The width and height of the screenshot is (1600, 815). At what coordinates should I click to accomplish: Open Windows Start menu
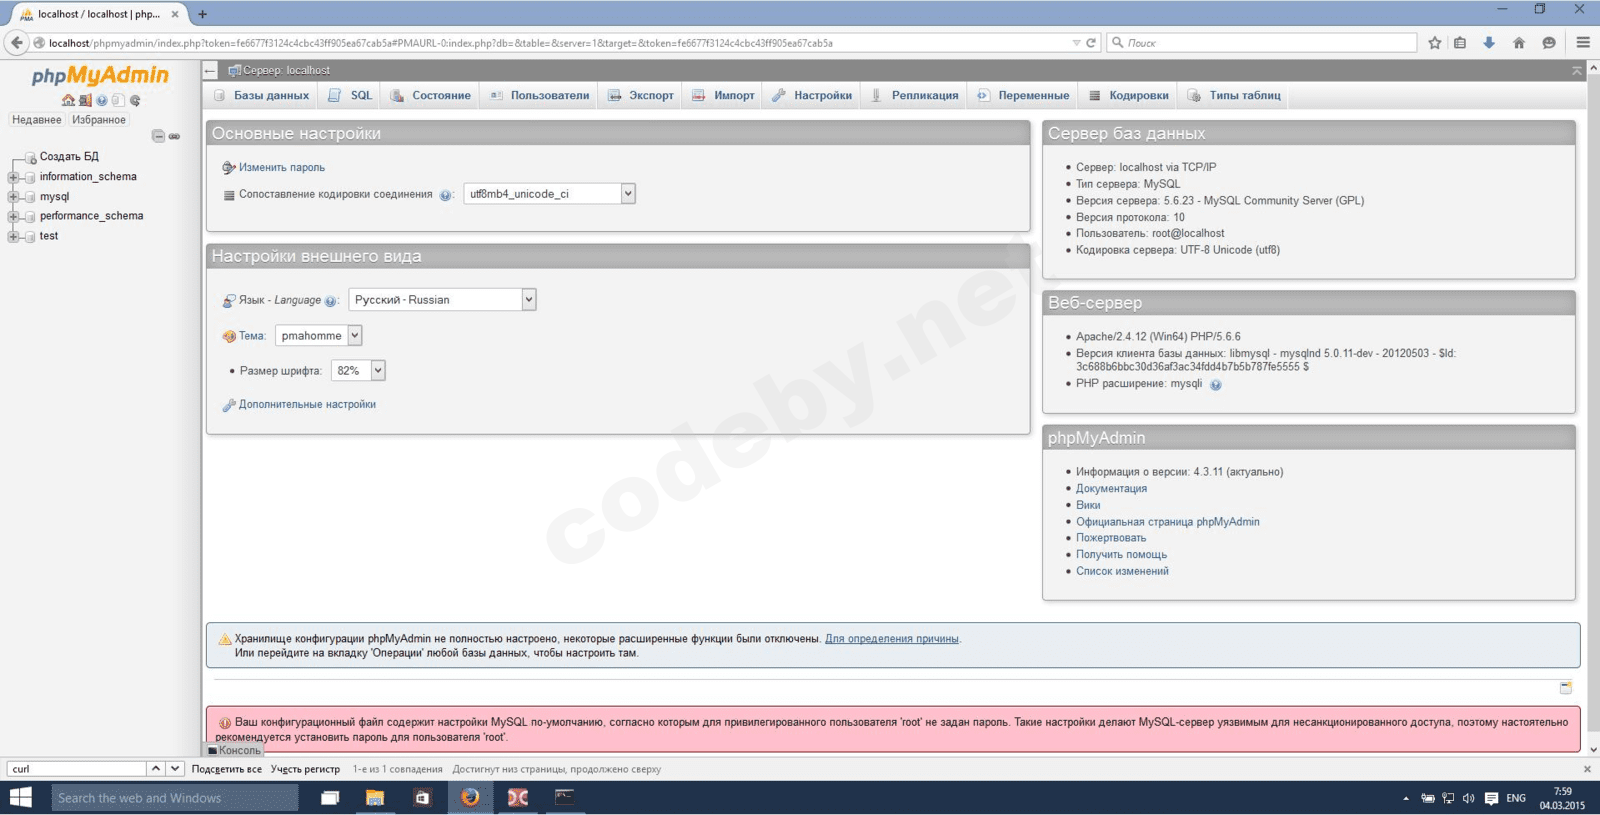click(x=21, y=797)
